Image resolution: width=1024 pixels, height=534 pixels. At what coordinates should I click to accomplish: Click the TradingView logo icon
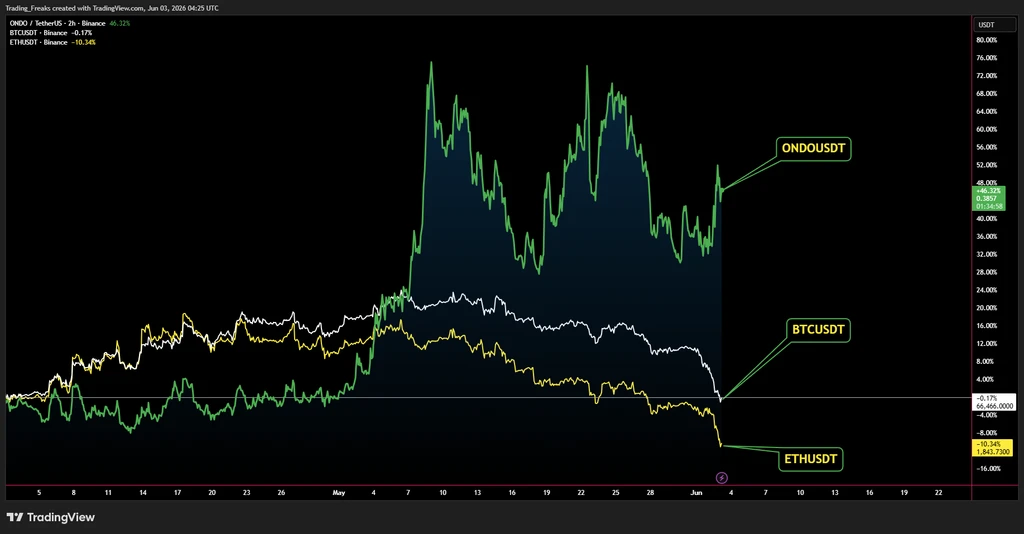pyautogui.click(x=14, y=517)
